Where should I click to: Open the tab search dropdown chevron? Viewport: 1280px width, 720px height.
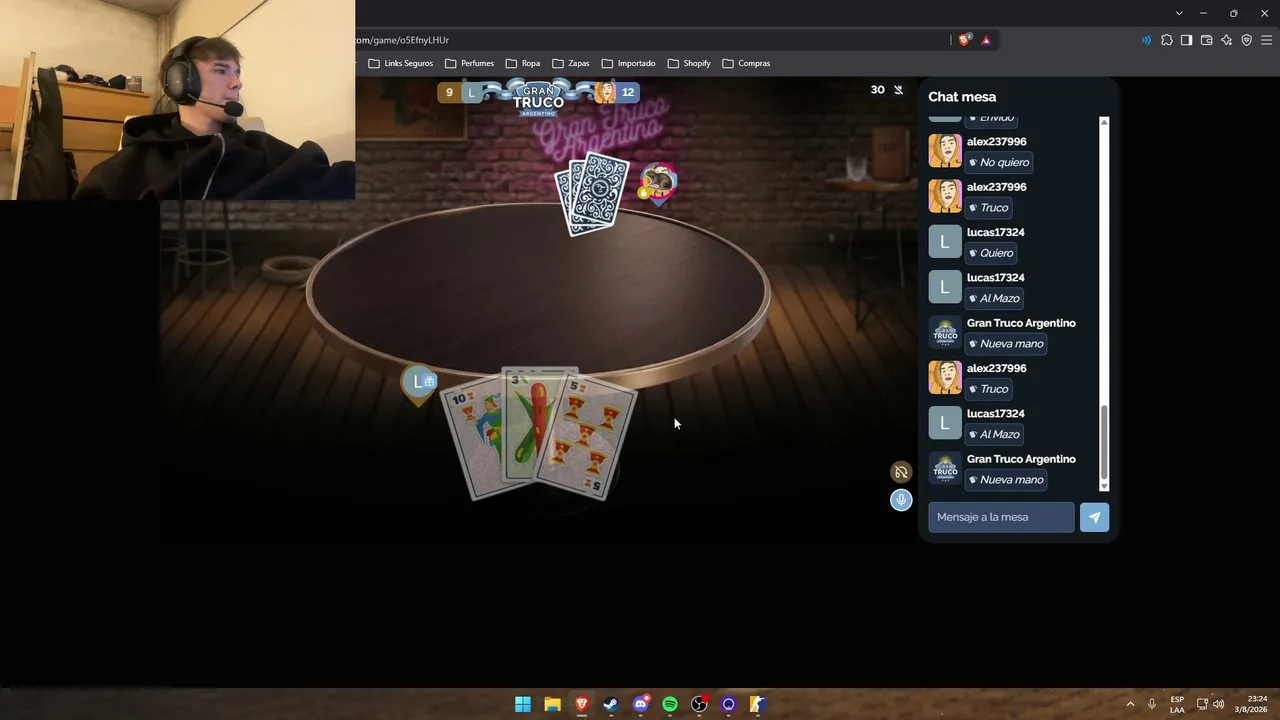pos(1179,13)
